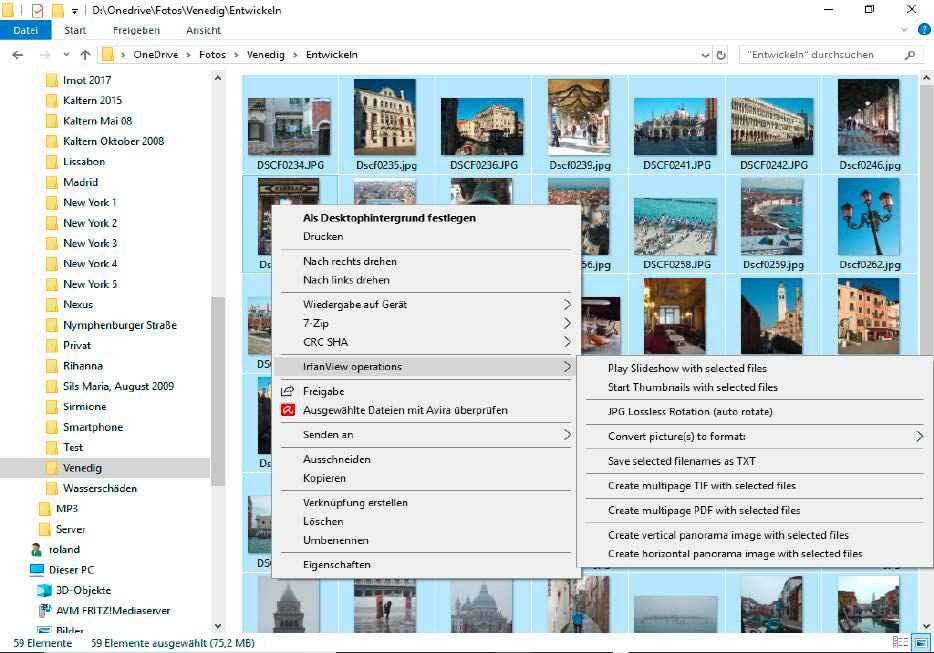Click the Avira scan icon
934x653 pixels.
[x=288, y=410]
